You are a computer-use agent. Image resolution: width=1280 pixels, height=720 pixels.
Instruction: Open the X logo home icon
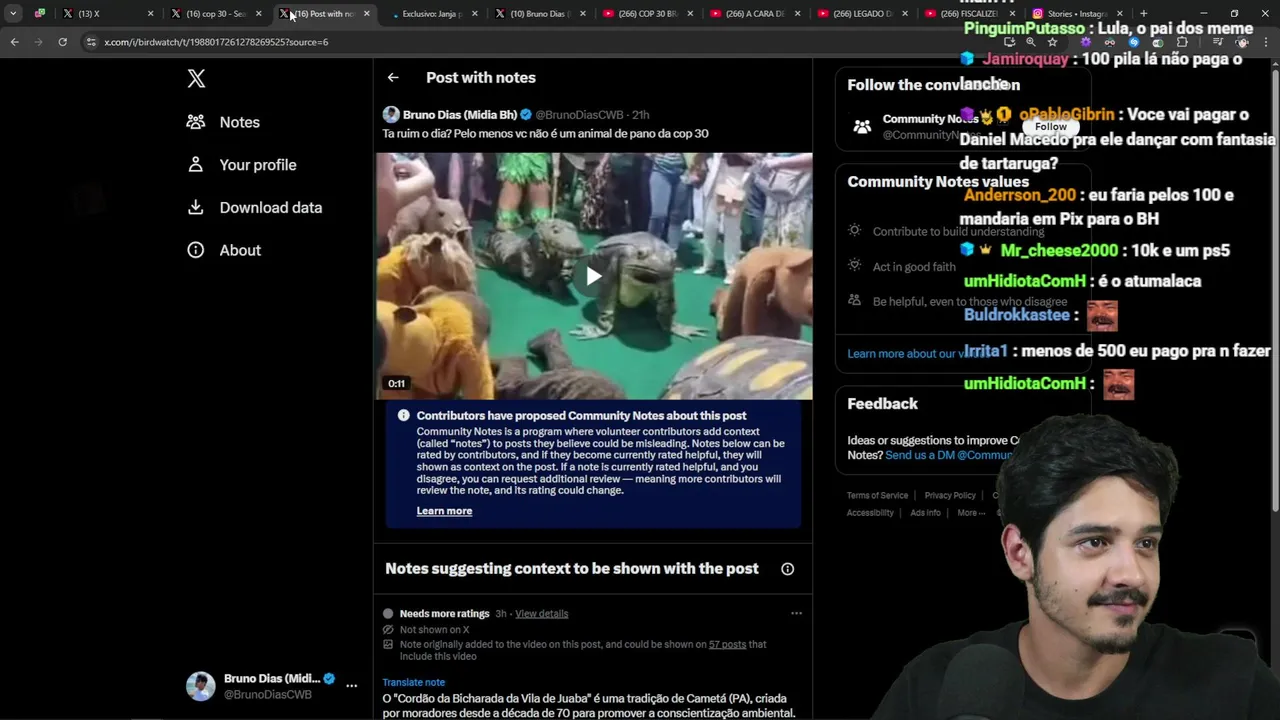click(x=196, y=79)
